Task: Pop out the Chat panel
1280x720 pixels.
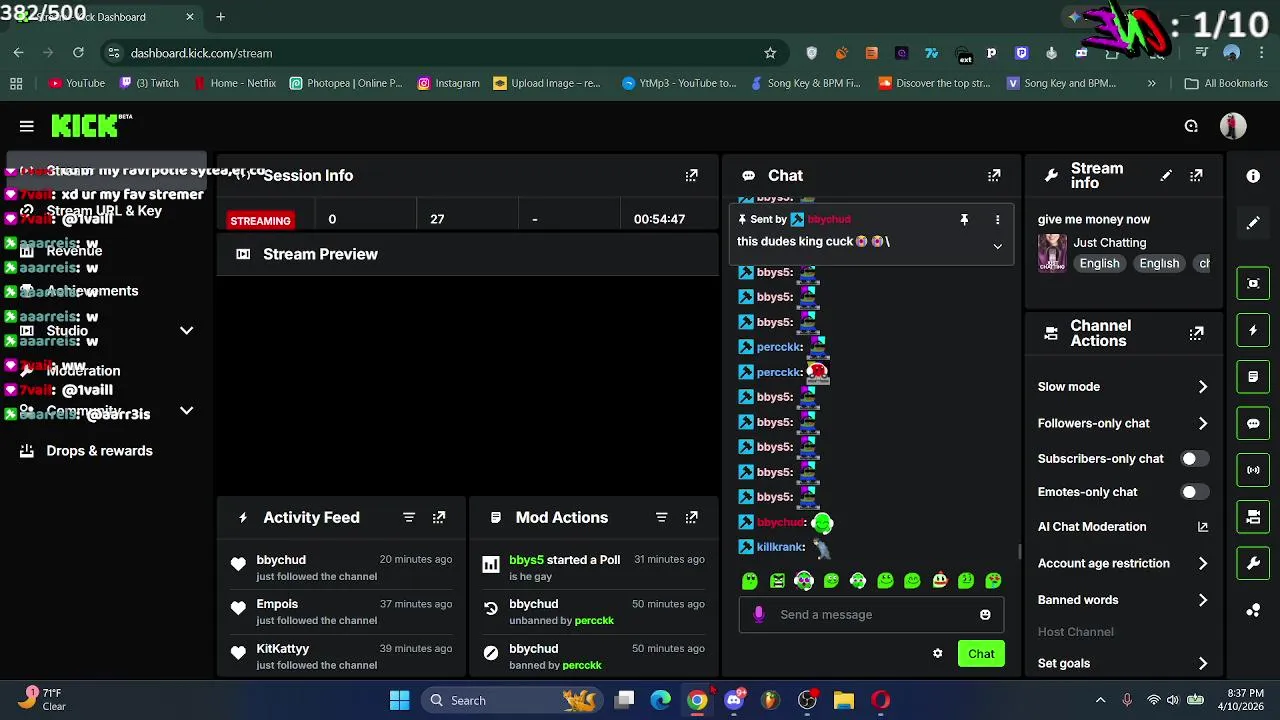Action: [994, 175]
